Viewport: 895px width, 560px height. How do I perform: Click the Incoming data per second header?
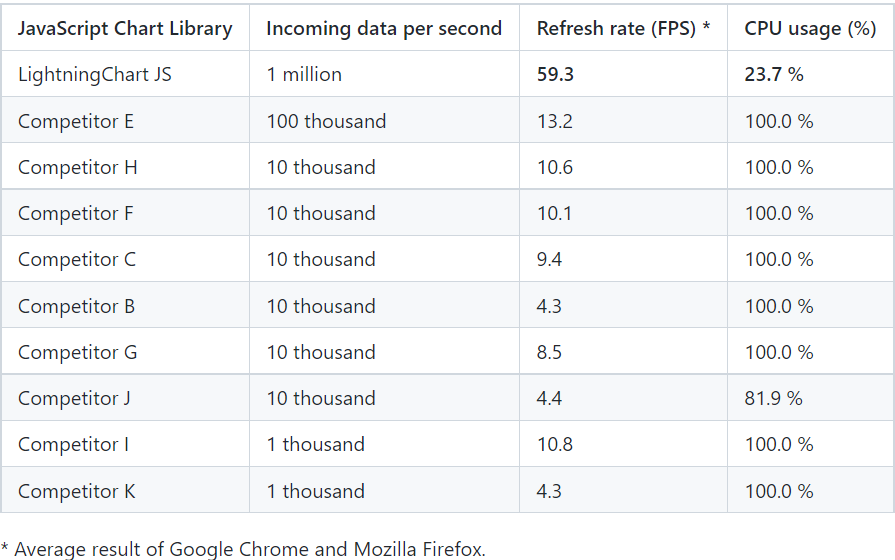pos(384,29)
